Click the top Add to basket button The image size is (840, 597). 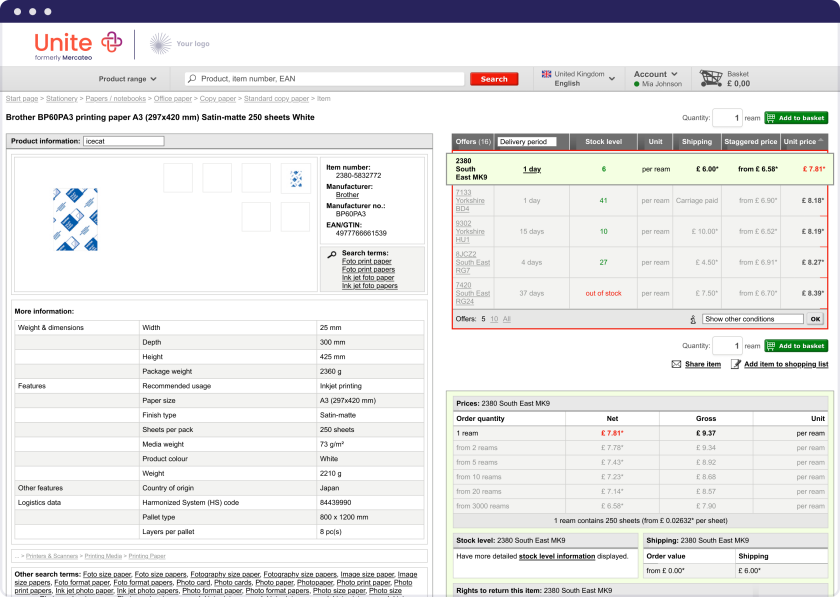796,118
